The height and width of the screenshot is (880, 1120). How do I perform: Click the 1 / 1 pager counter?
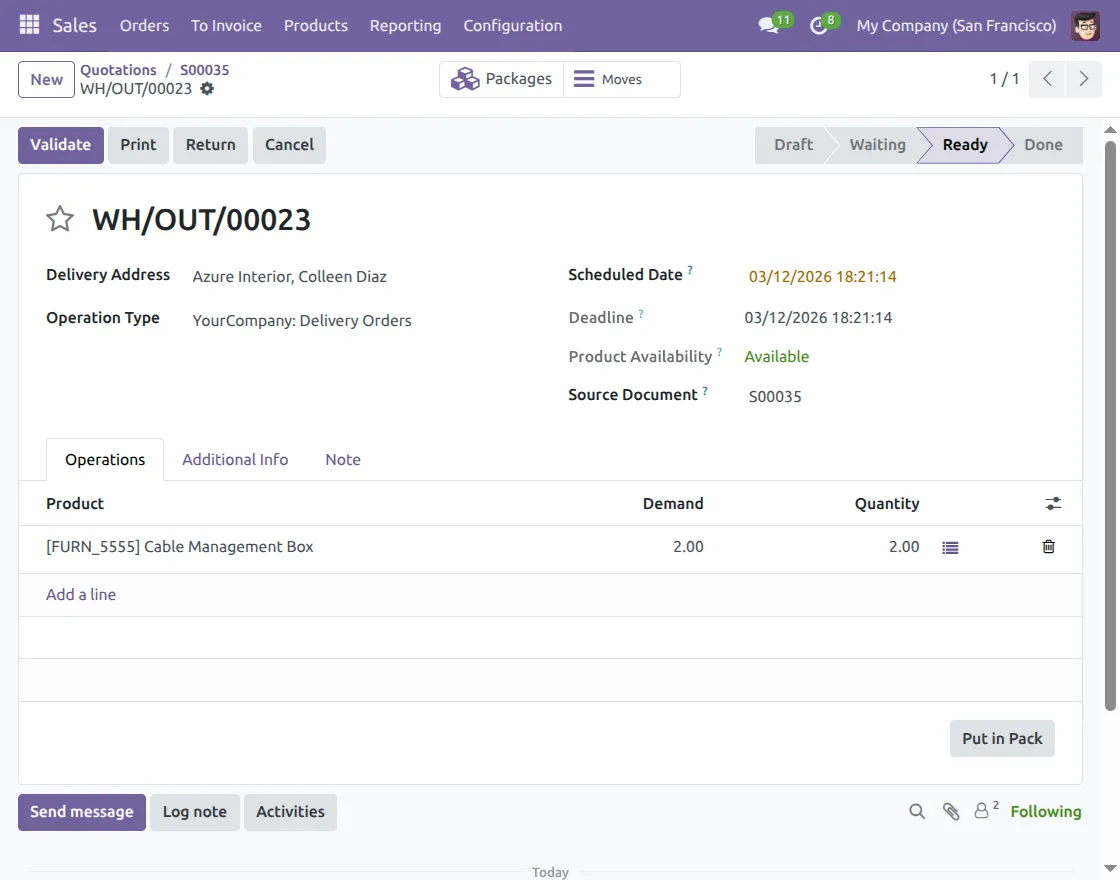1004,79
